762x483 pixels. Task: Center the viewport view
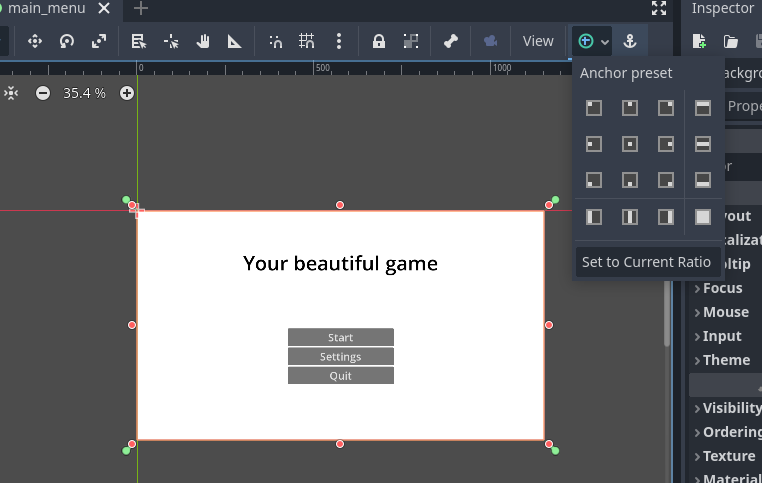coord(11,93)
